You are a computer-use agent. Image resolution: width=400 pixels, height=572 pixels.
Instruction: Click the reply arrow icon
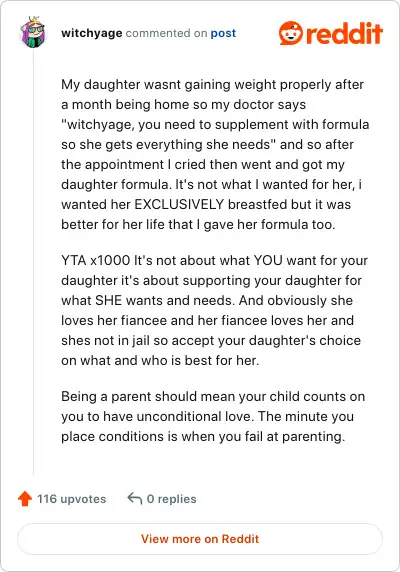(x=135, y=498)
